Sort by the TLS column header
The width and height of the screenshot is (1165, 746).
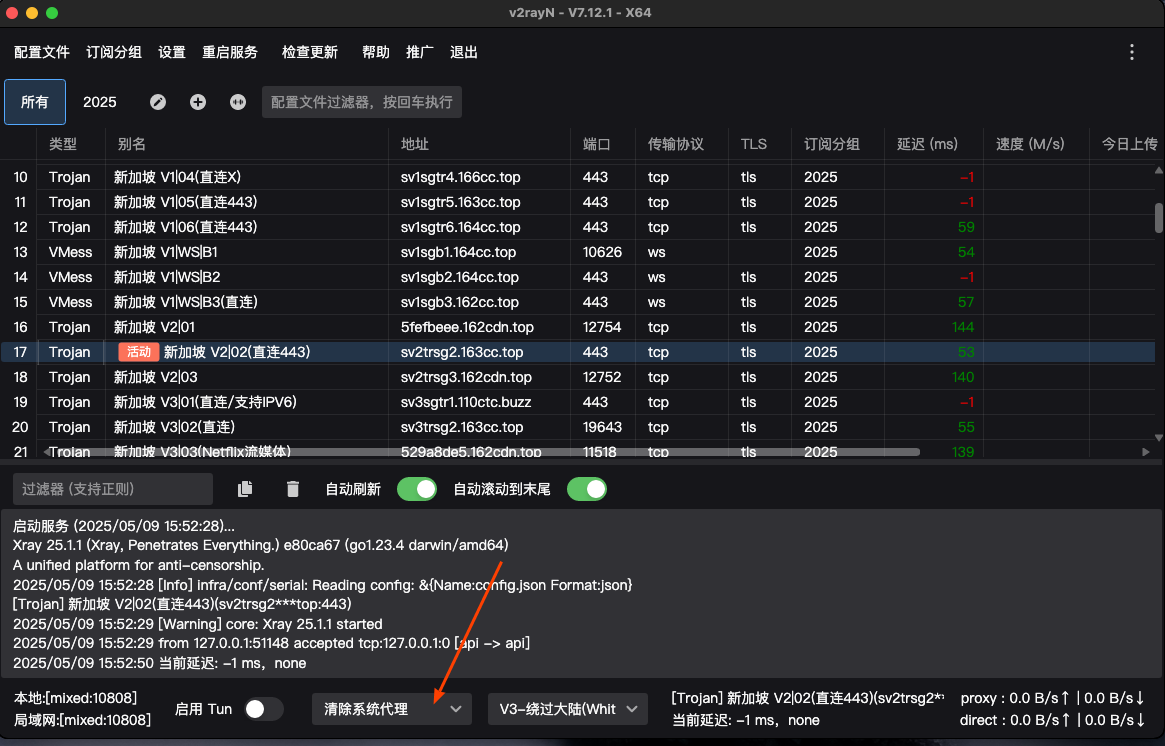(x=759, y=144)
